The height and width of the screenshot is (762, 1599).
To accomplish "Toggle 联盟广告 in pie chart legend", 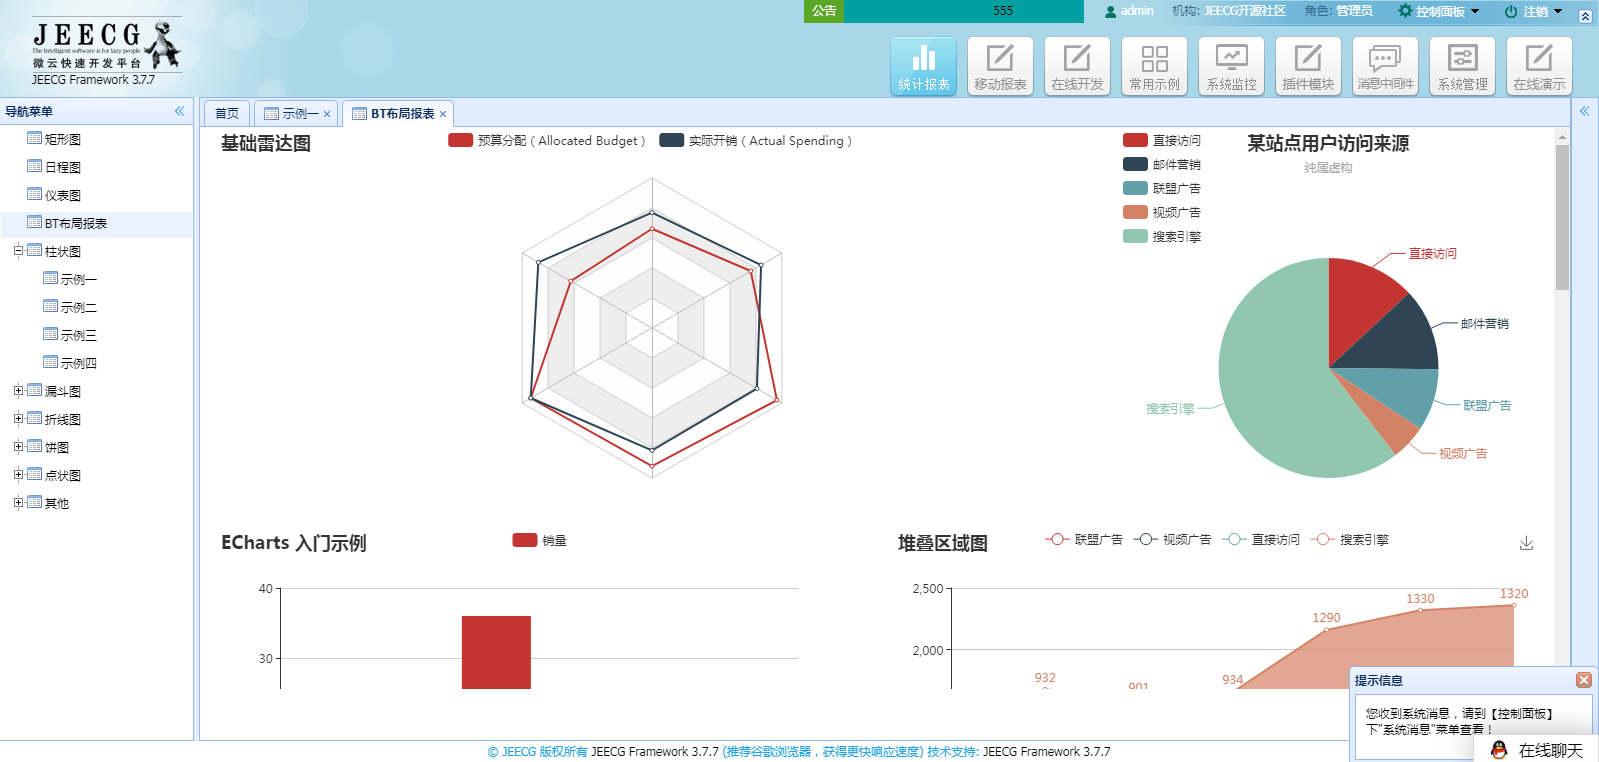I will click(1162, 189).
